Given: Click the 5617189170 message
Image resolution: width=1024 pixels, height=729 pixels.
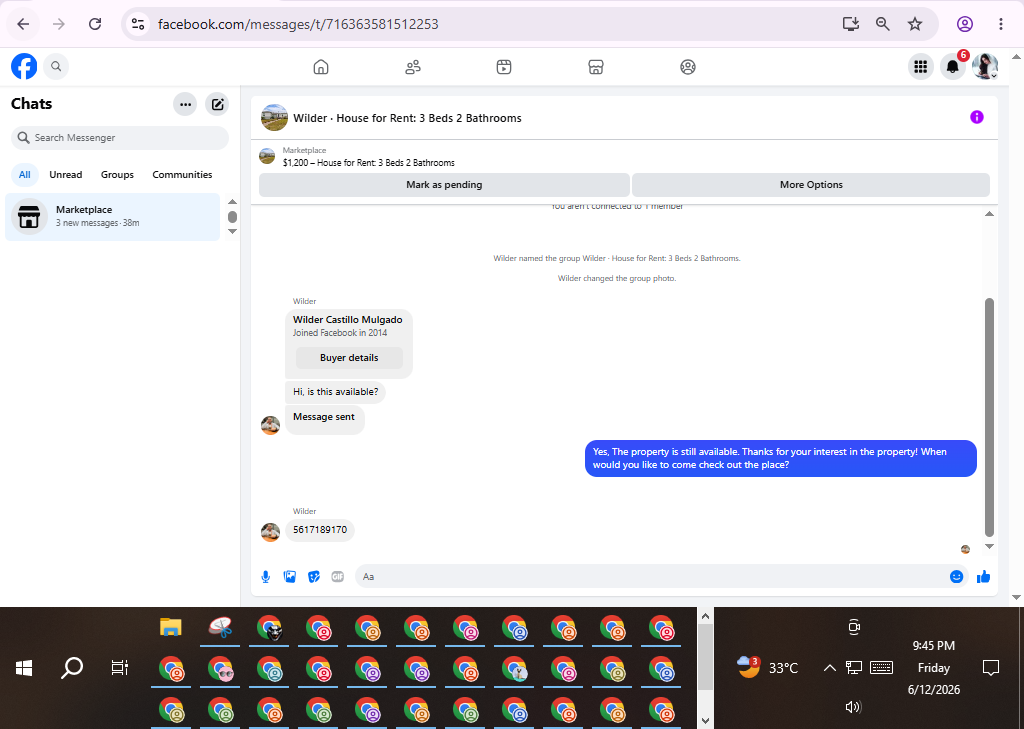Looking at the screenshot, I should point(320,530).
